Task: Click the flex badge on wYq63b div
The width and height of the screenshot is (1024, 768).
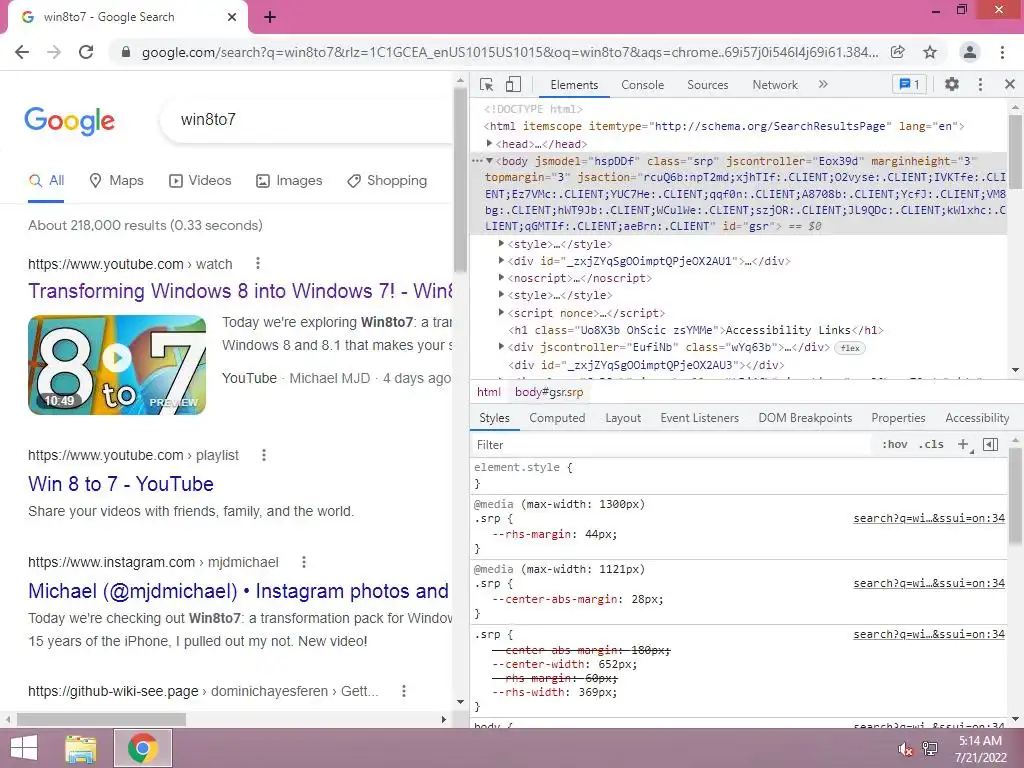Action: (x=850, y=347)
